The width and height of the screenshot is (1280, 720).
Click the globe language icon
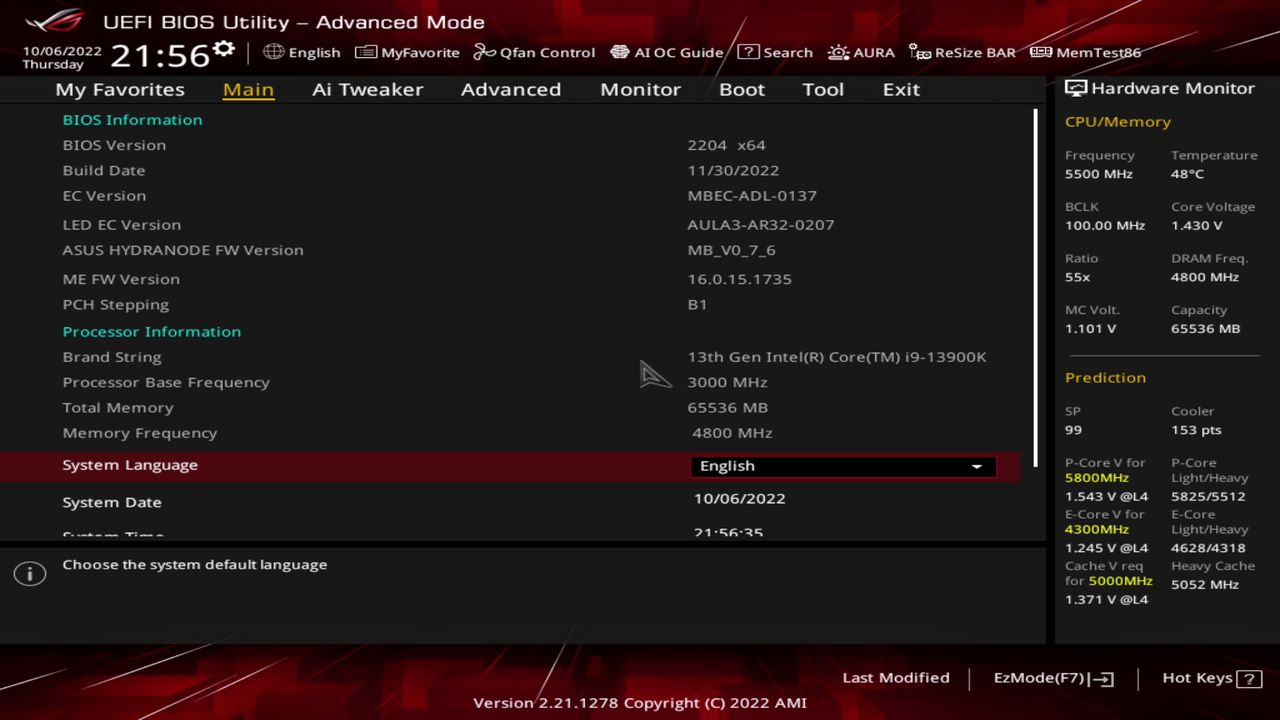point(274,52)
